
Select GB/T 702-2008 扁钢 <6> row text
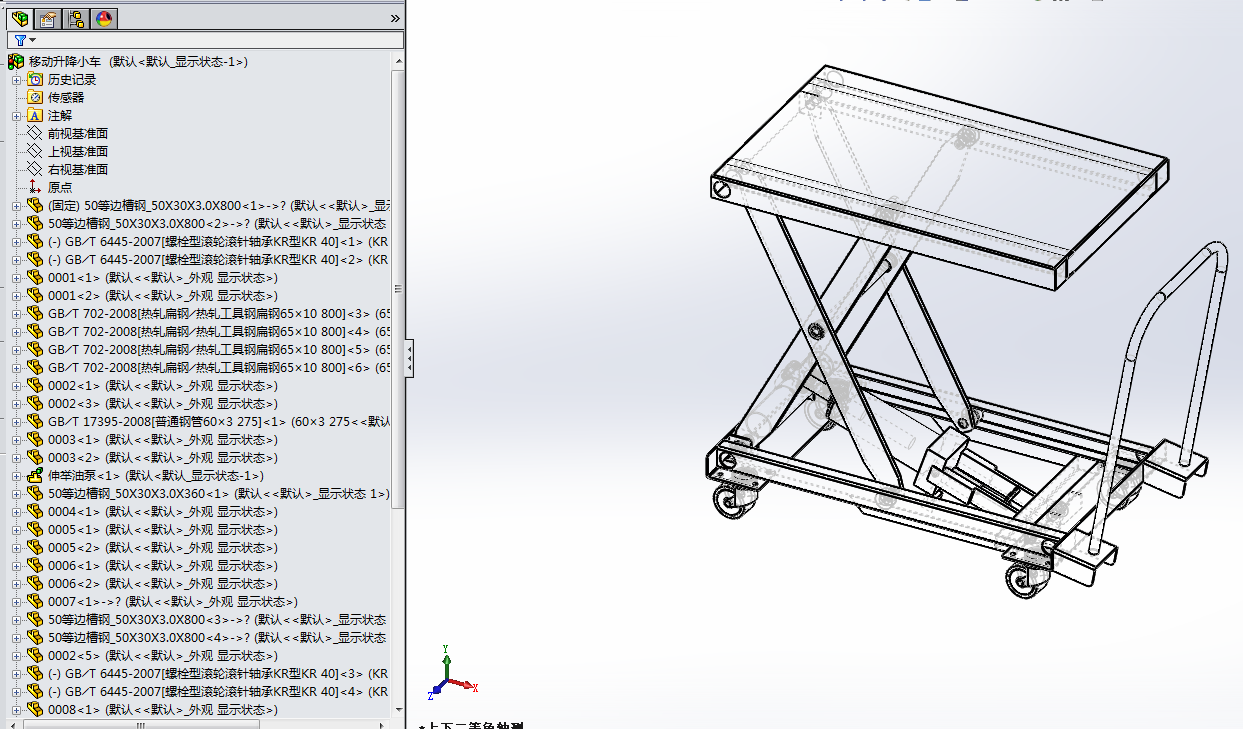tap(220, 368)
